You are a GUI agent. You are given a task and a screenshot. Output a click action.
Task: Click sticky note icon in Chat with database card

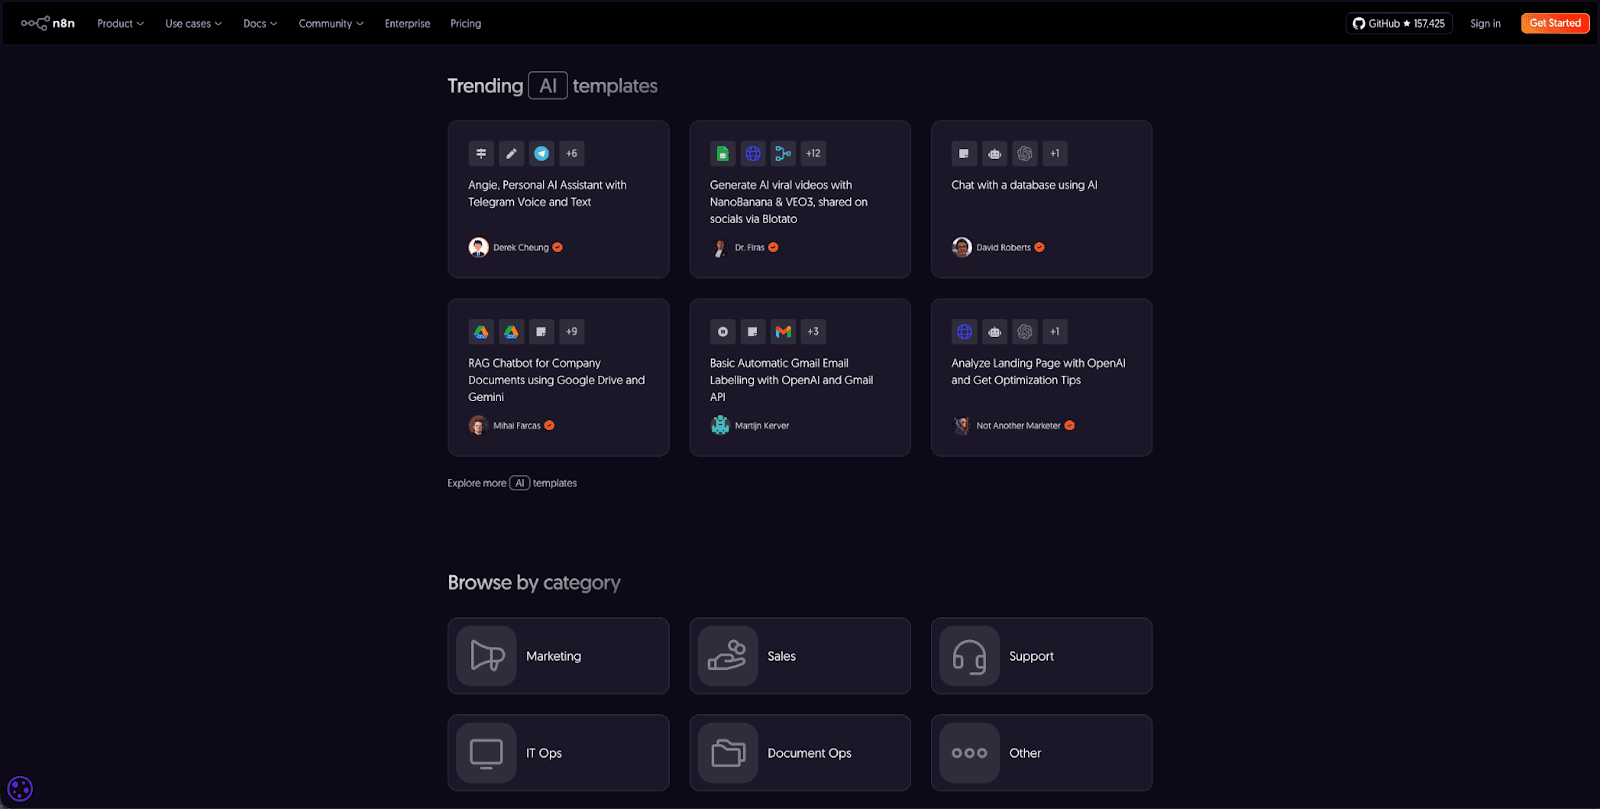click(x=964, y=153)
